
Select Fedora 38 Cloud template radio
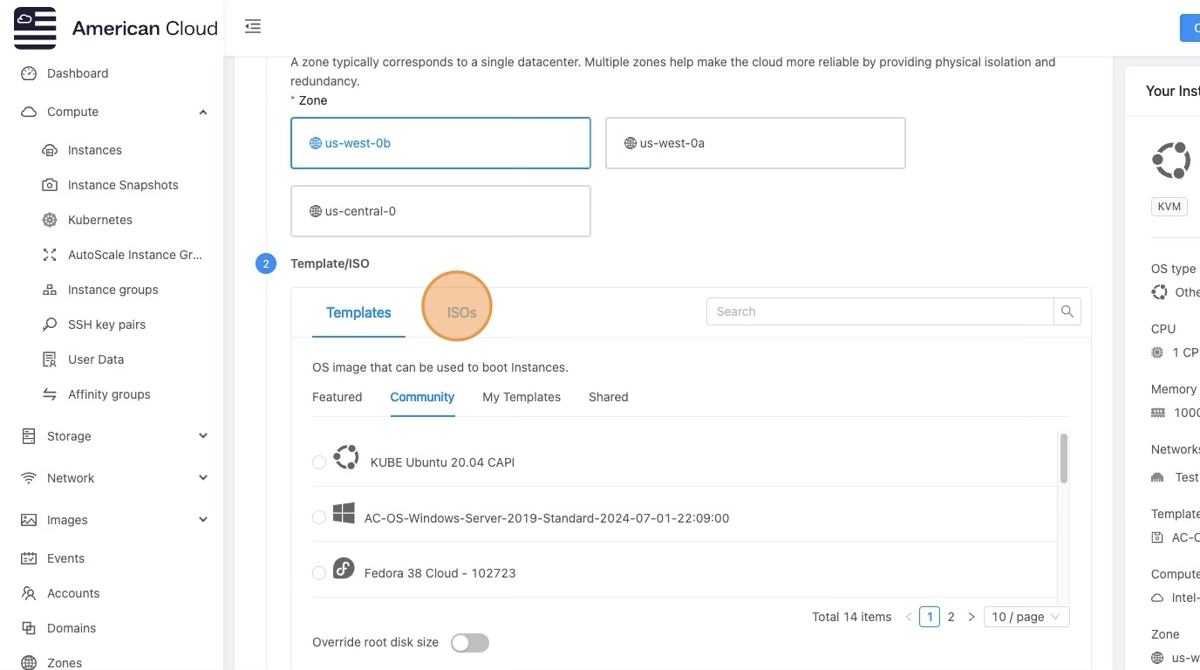coord(319,573)
